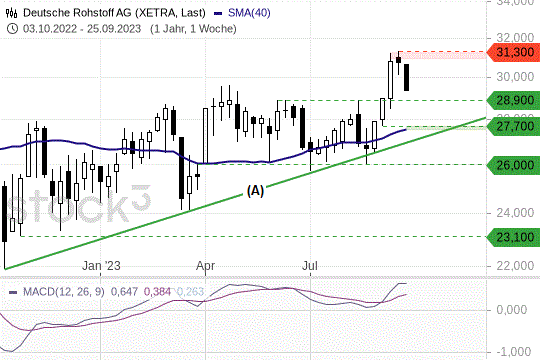Click the (A) trendline annotation
540x360 pixels.
(x=255, y=191)
